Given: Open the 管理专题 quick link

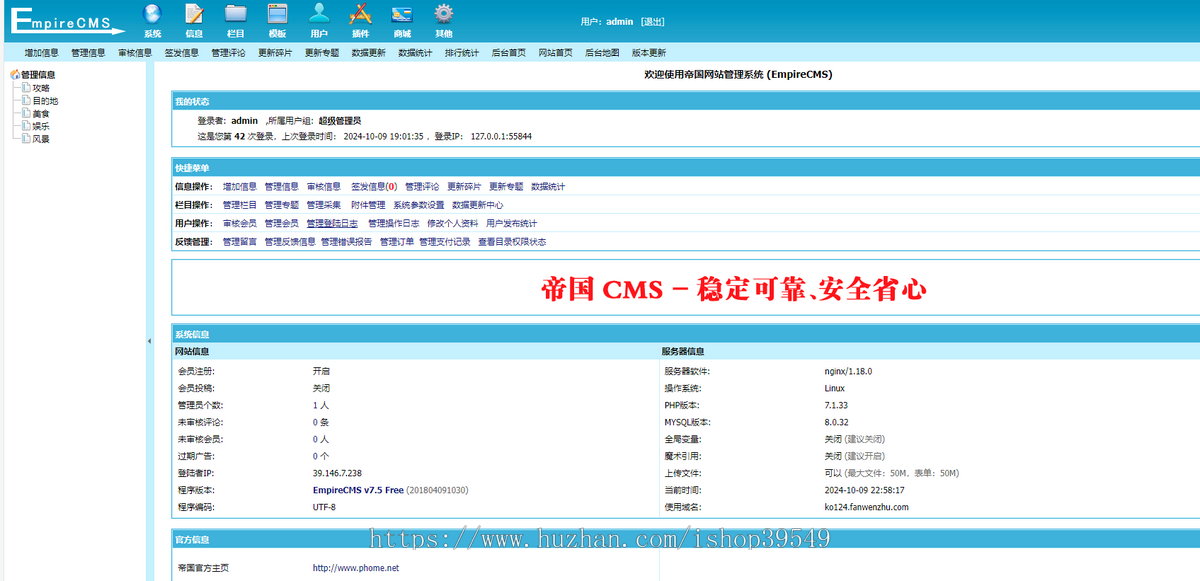Looking at the screenshot, I should point(282,204).
